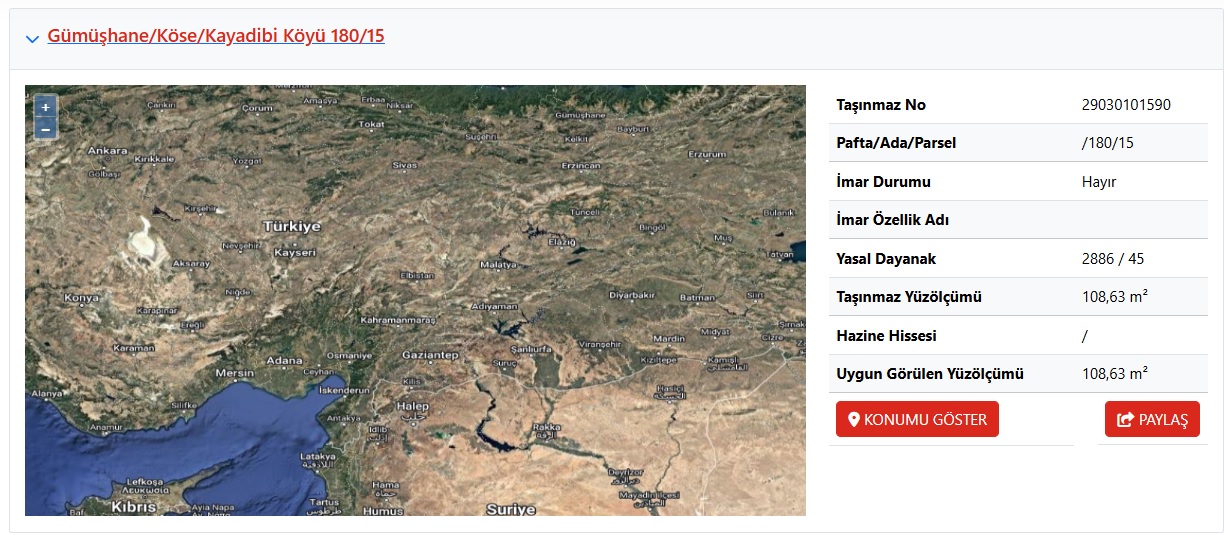Zoom out on the map
The height and width of the screenshot is (535, 1224).
[x=45, y=129]
